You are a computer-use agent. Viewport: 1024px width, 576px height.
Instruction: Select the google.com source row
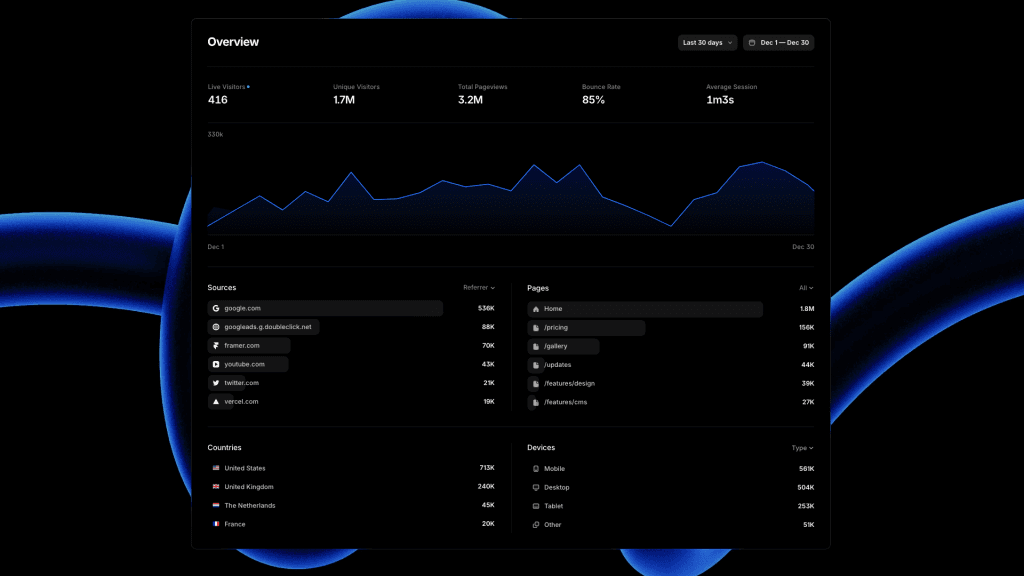pos(351,308)
